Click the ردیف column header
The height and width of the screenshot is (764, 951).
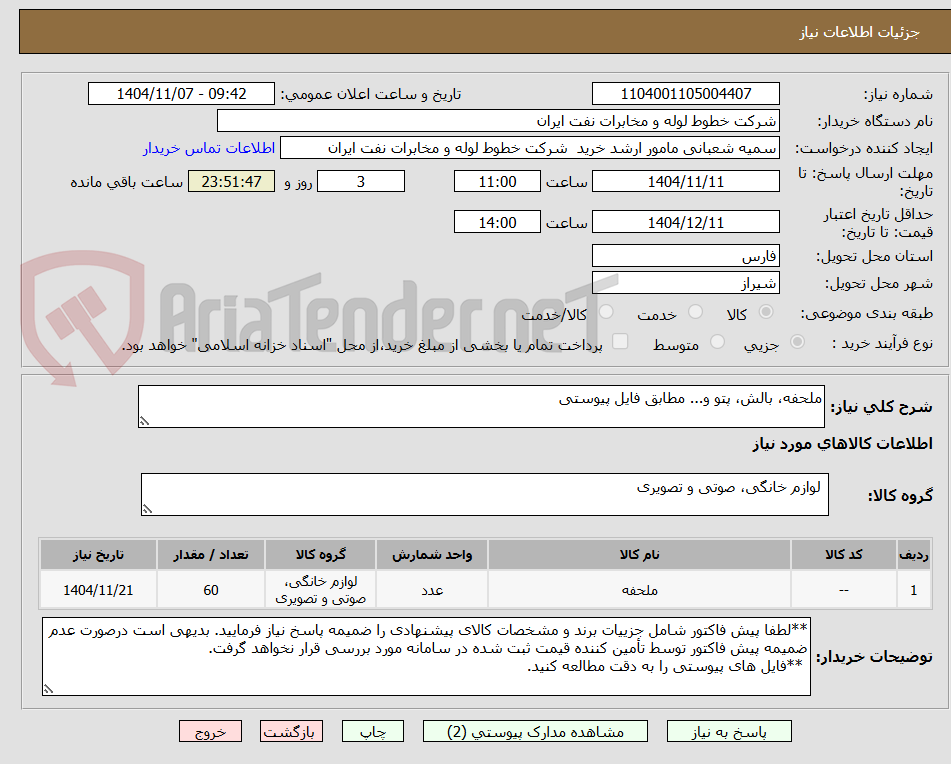(x=914, y=554)
